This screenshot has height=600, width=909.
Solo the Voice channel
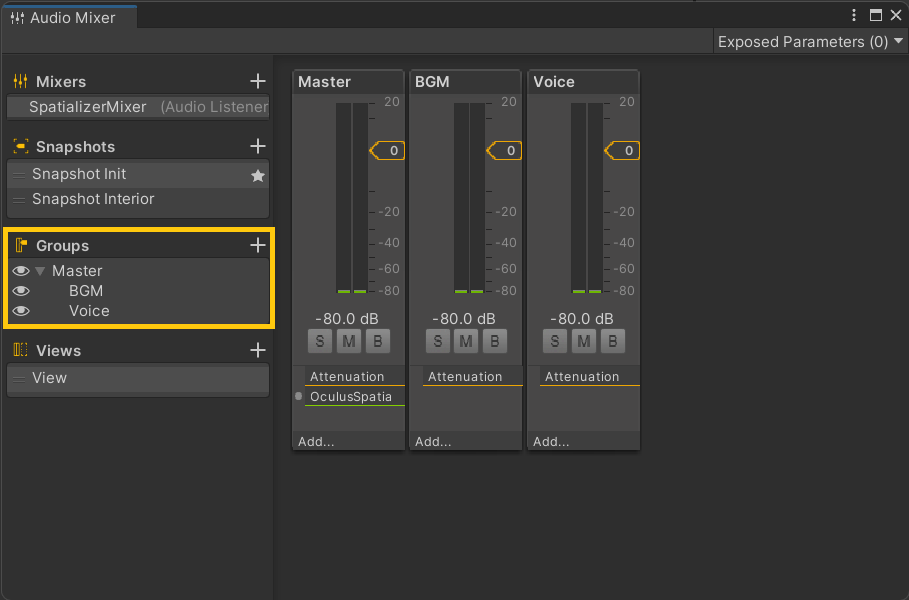pos(555,341)
